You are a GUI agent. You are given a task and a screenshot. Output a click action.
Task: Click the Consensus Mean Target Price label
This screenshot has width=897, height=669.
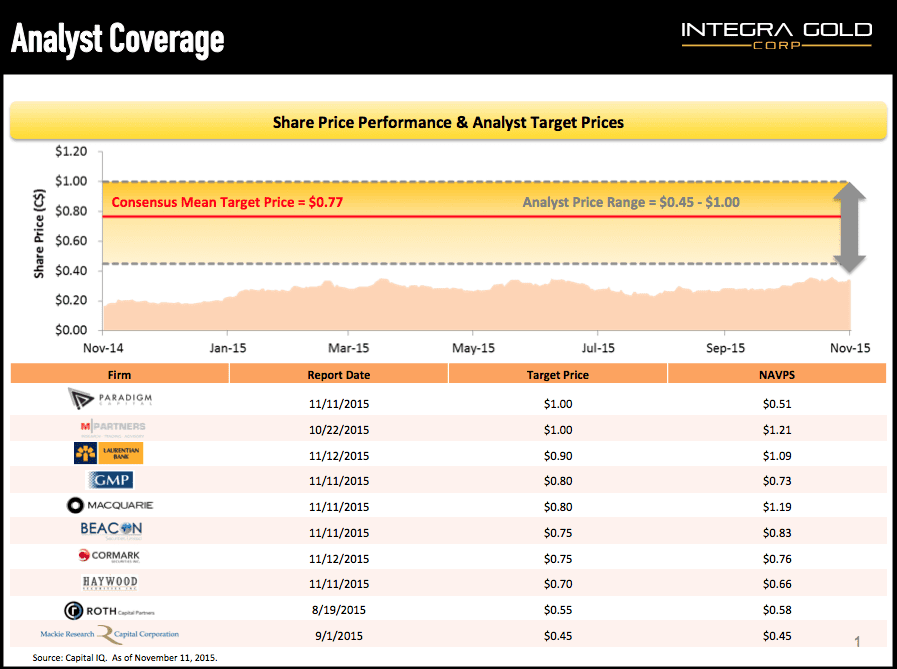click(227, 202)
